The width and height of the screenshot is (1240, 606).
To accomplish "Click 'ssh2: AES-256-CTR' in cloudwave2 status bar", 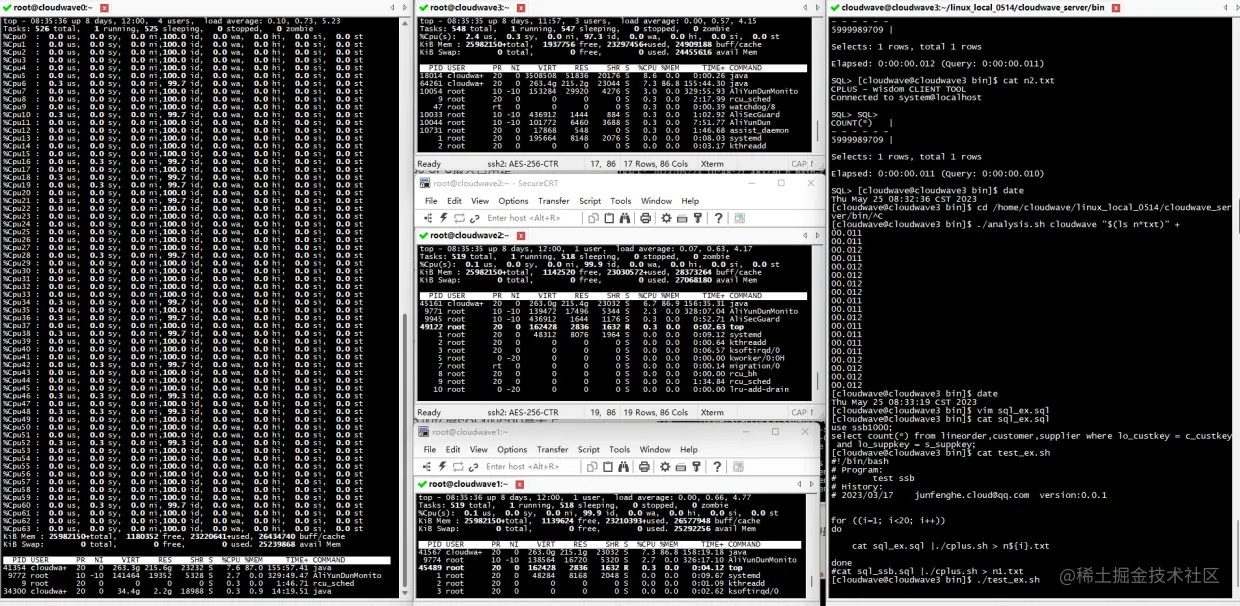I will point(523,412).
